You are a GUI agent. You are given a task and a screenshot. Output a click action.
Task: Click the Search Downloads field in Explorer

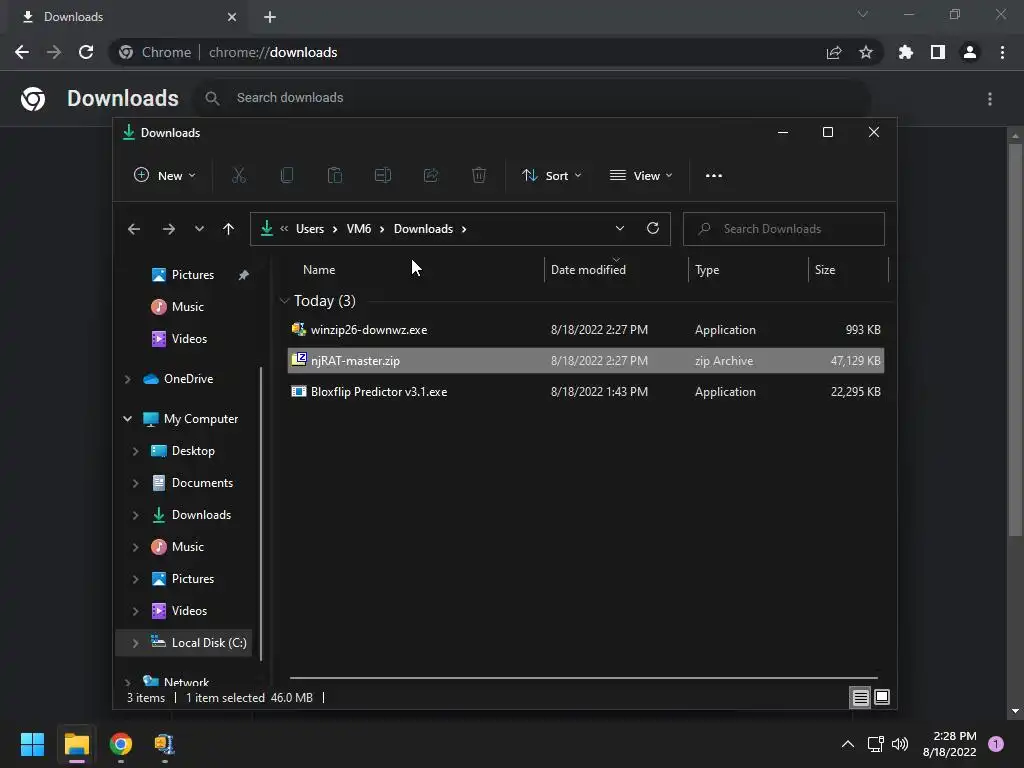click(784, 229)
